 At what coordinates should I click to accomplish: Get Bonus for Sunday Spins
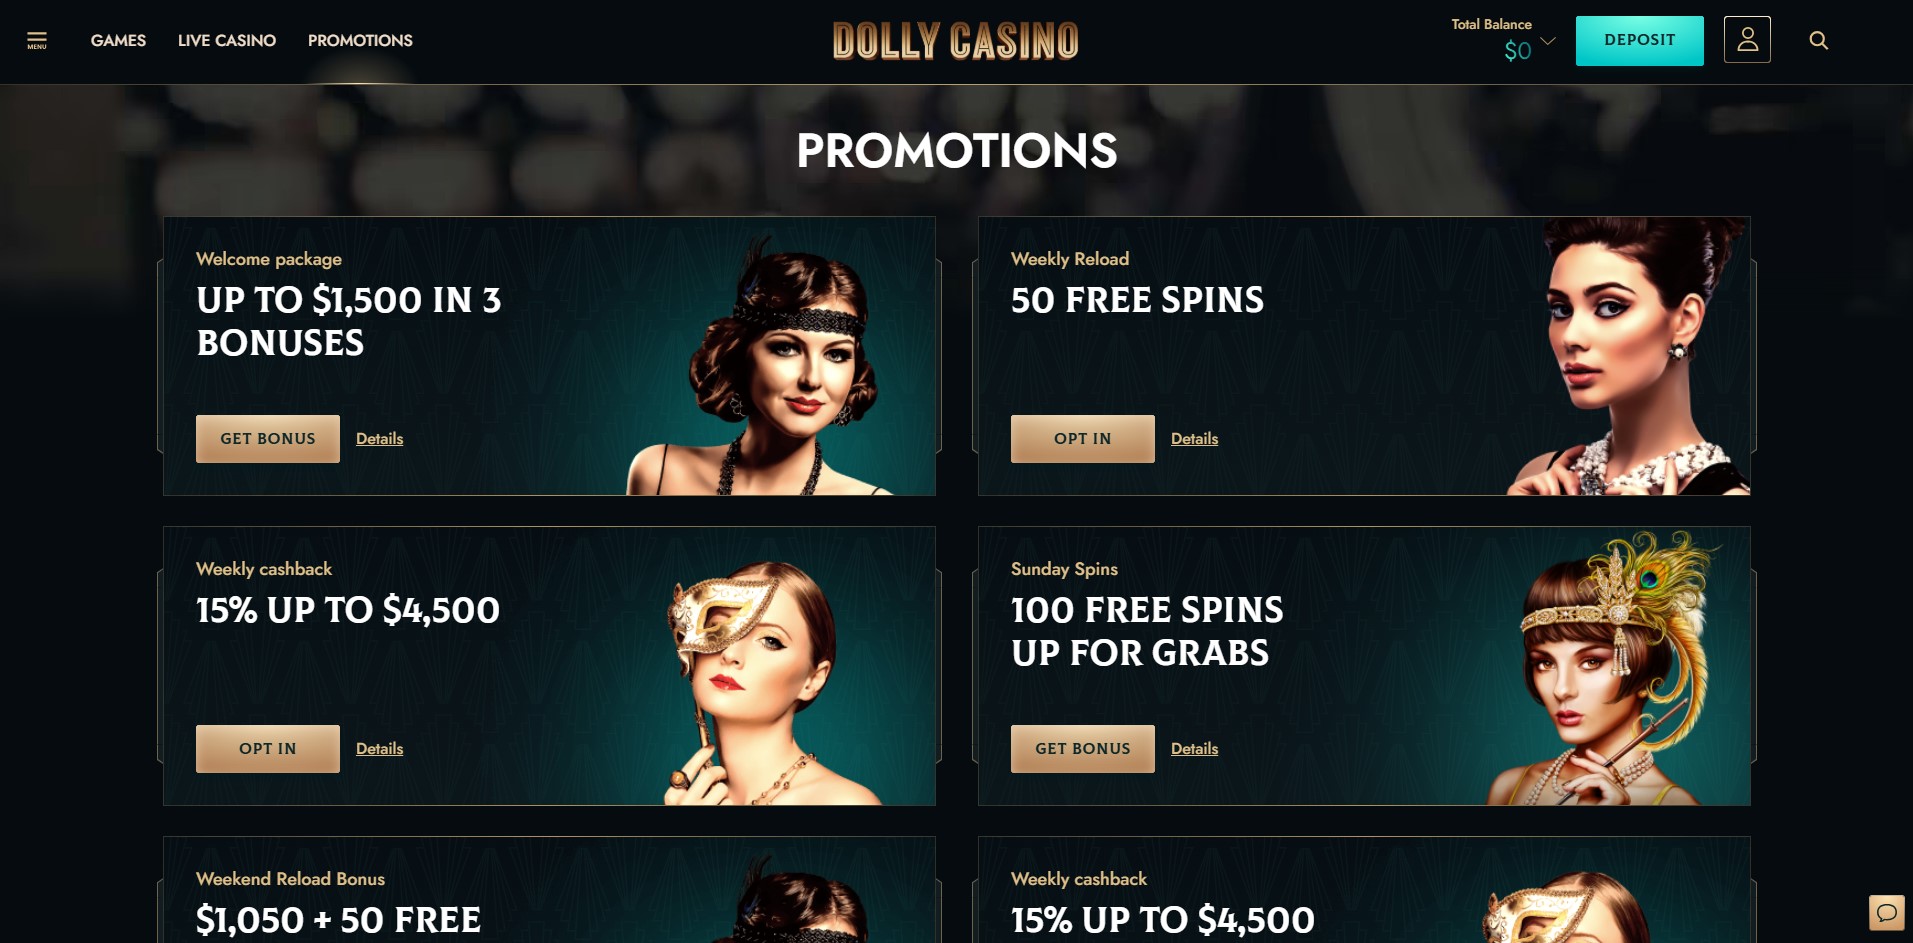[x=1082, y=749]
